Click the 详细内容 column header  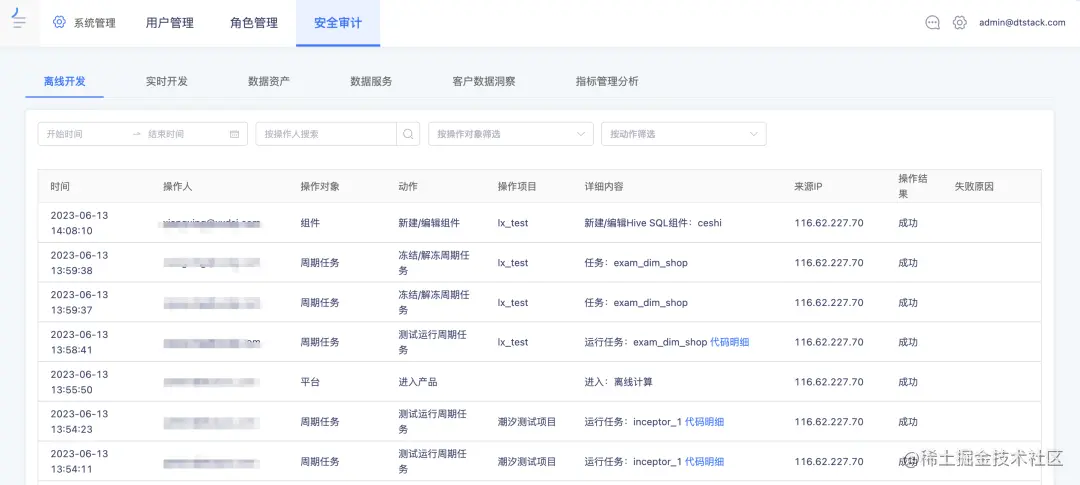(604, 187)
